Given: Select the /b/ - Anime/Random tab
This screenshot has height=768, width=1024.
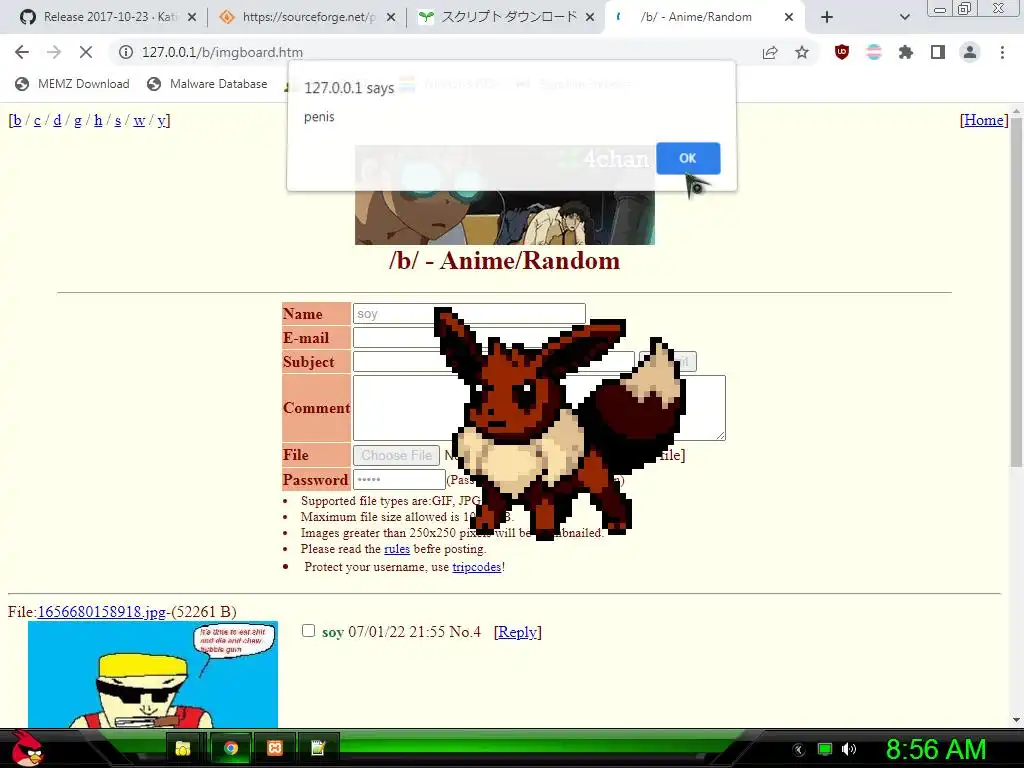Looking at the screenshot, I should pos(696,17).
